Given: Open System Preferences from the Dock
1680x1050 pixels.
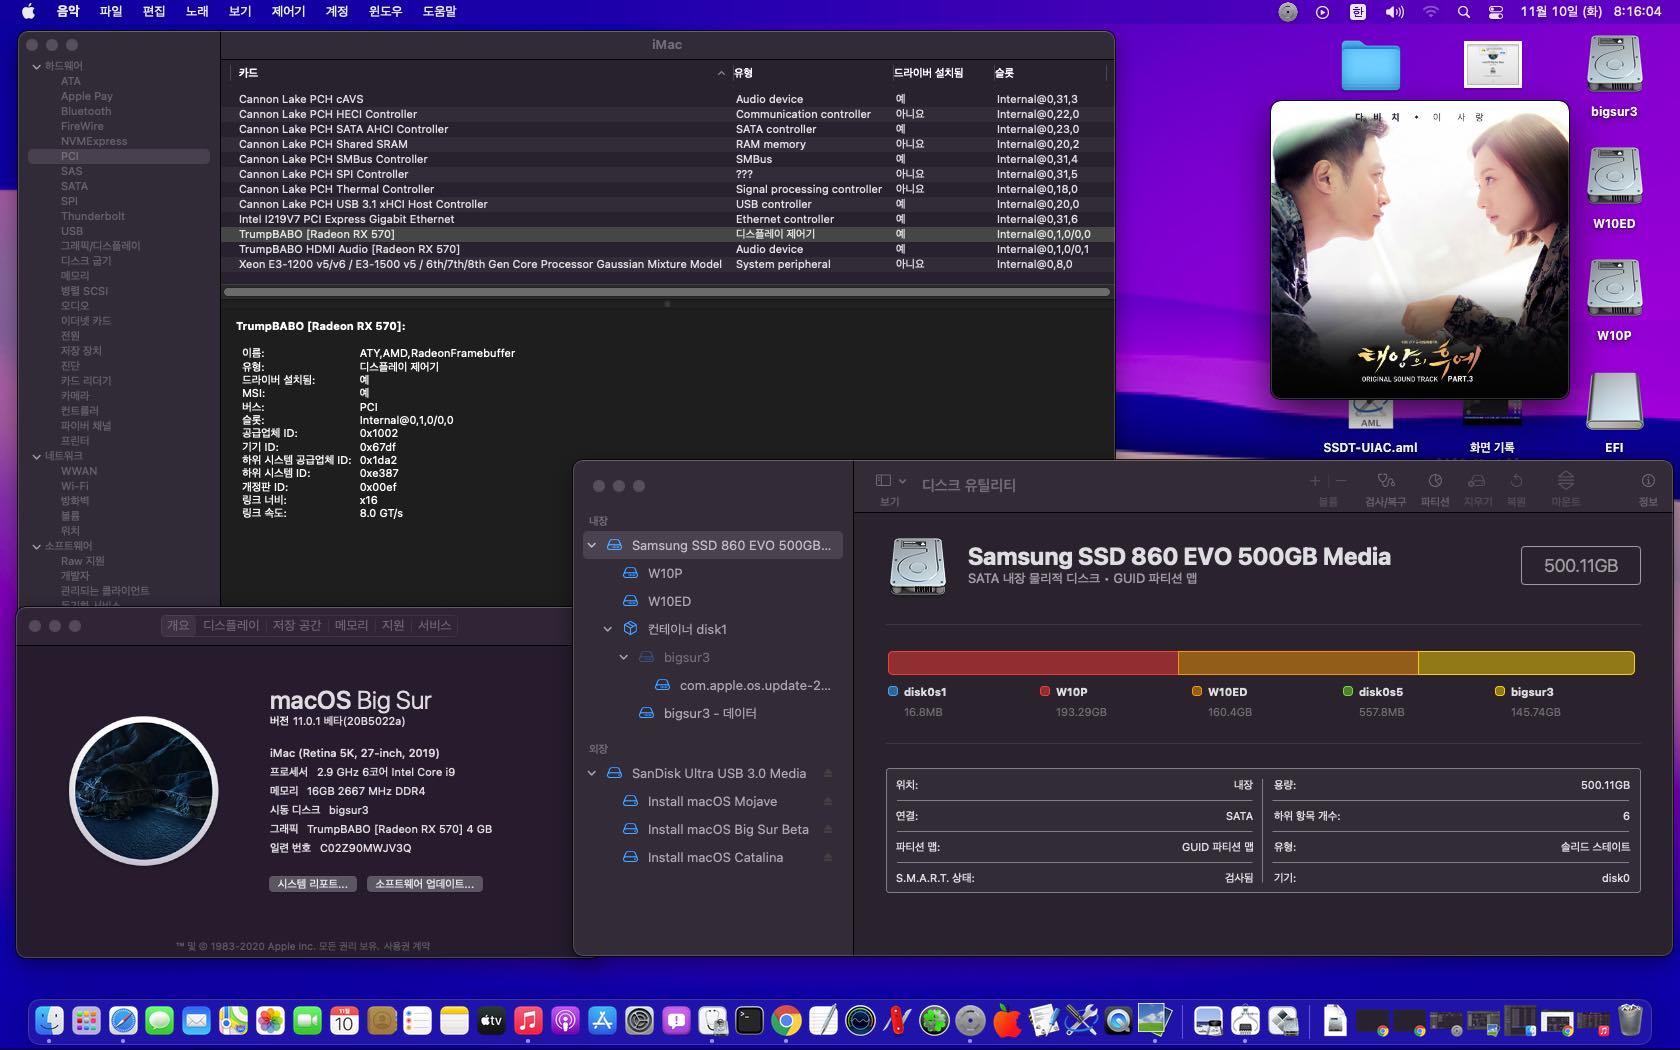Looking at the screenshot, I should tap(639, 1020).
